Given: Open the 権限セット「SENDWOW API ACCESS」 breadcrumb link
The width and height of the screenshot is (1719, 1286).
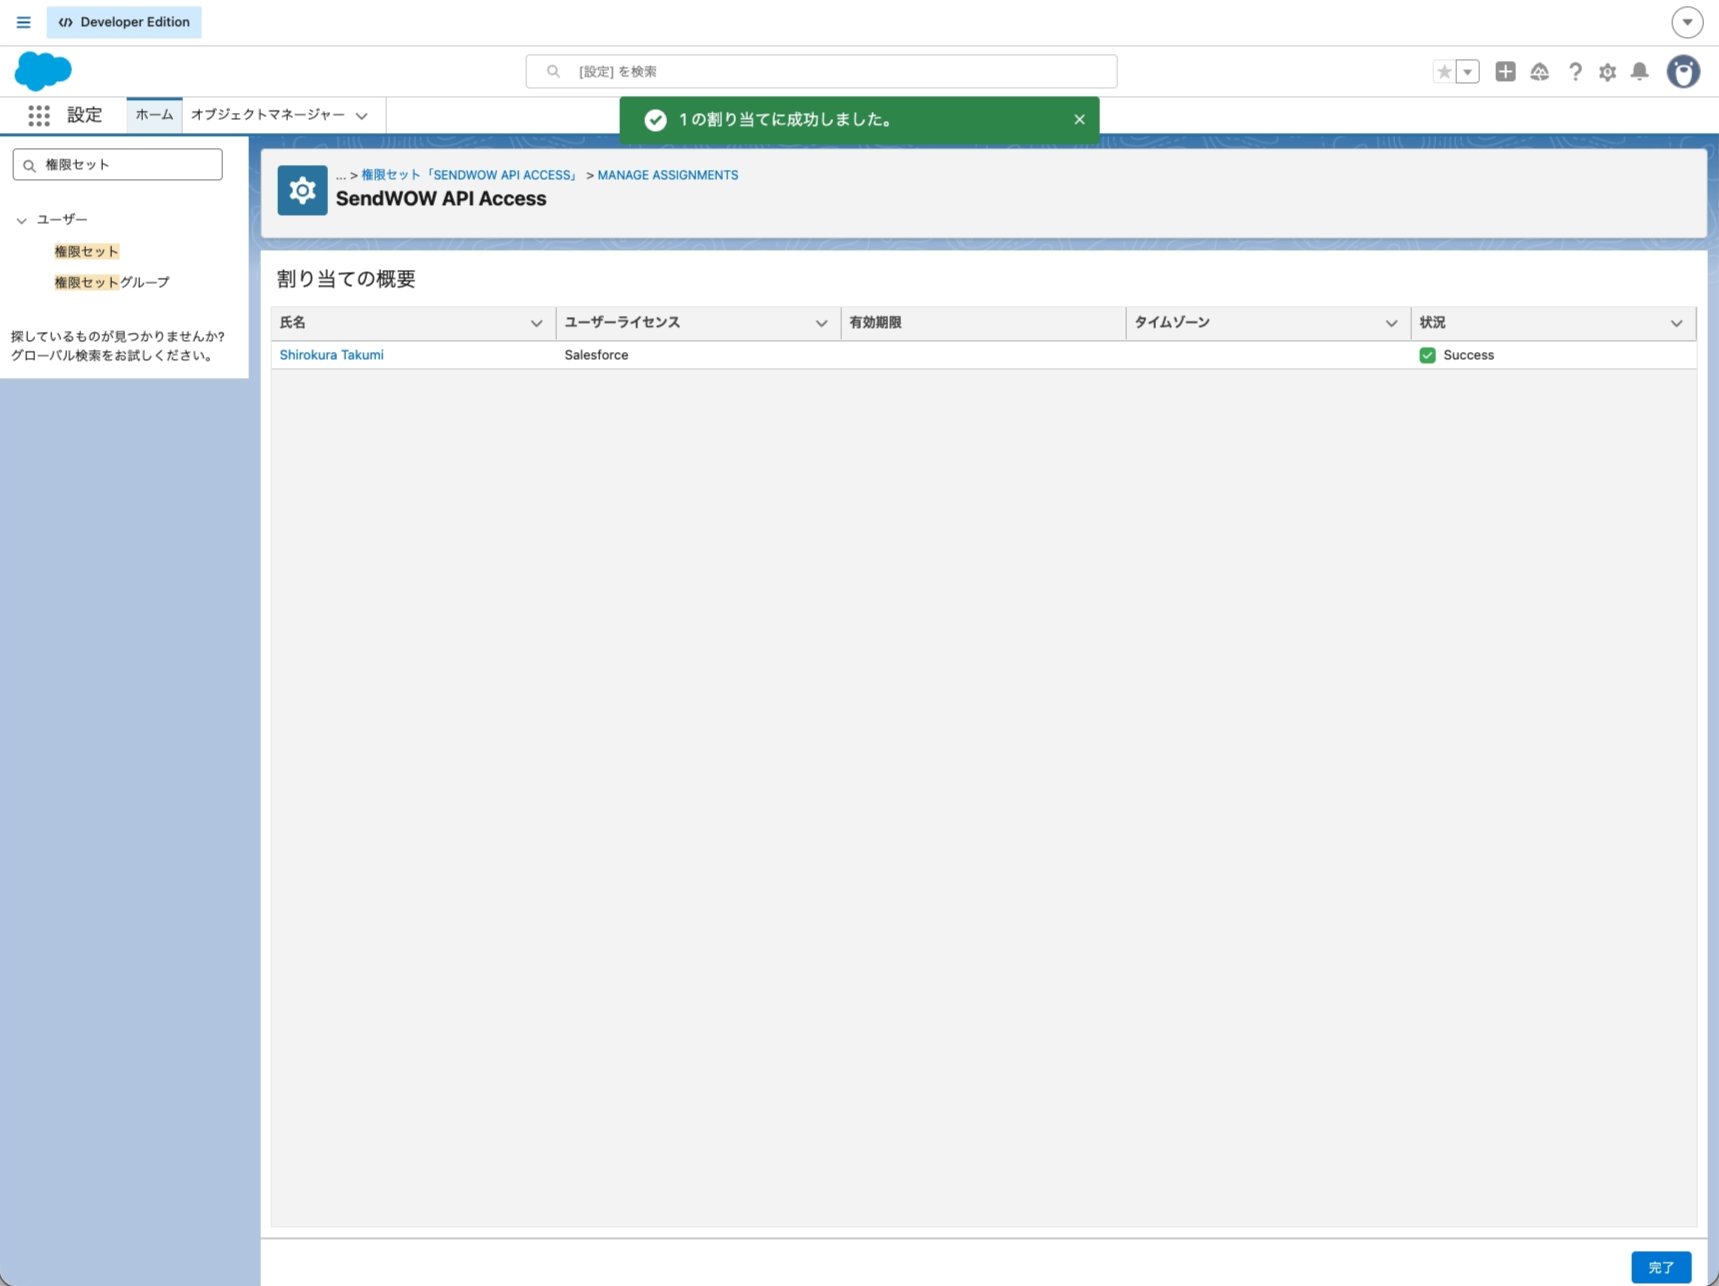Looking at the screenshot, I should pyautogui.click(x=470, y=175).
